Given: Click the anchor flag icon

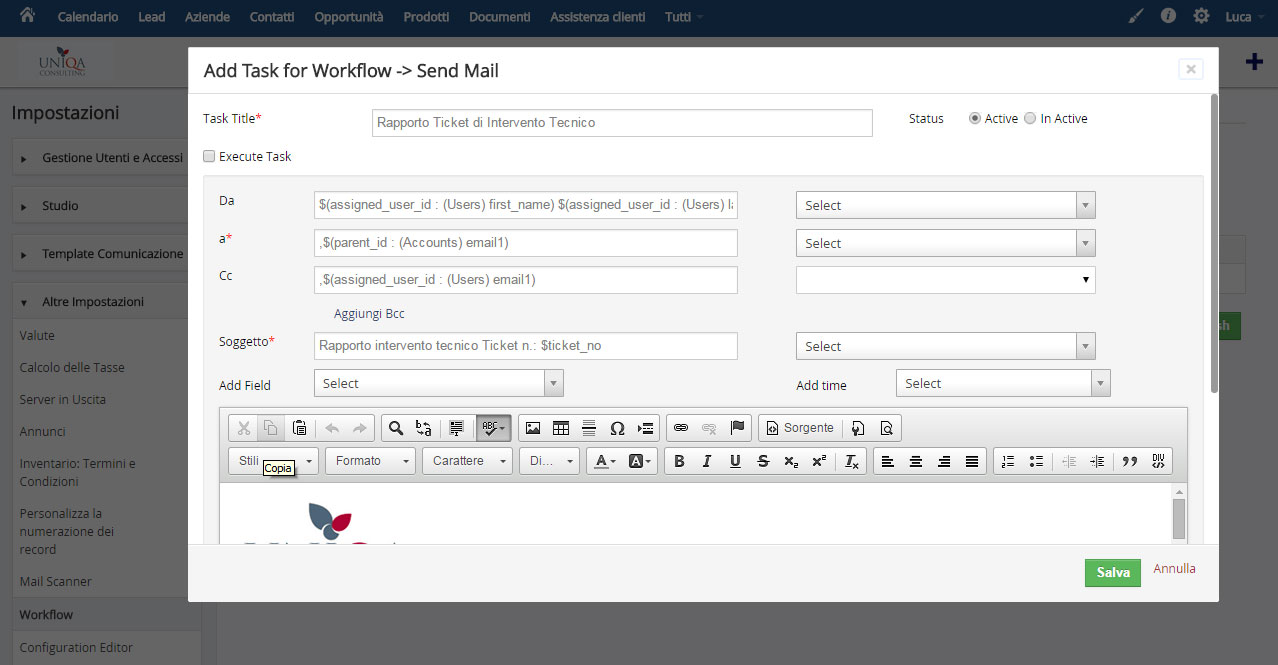Looking at the screenshot, I should (738, 428).
